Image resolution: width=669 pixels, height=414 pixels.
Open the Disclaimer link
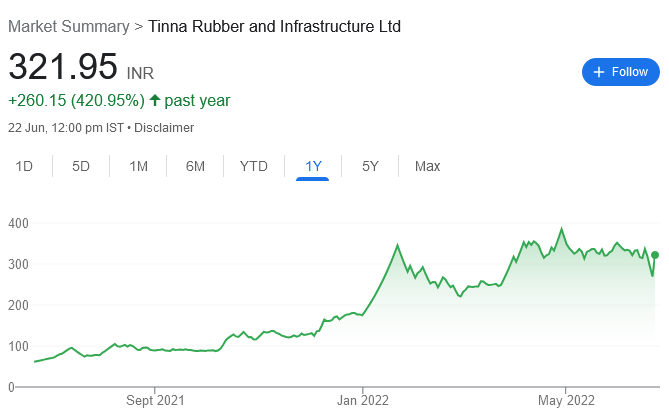(x=164, y=128)
